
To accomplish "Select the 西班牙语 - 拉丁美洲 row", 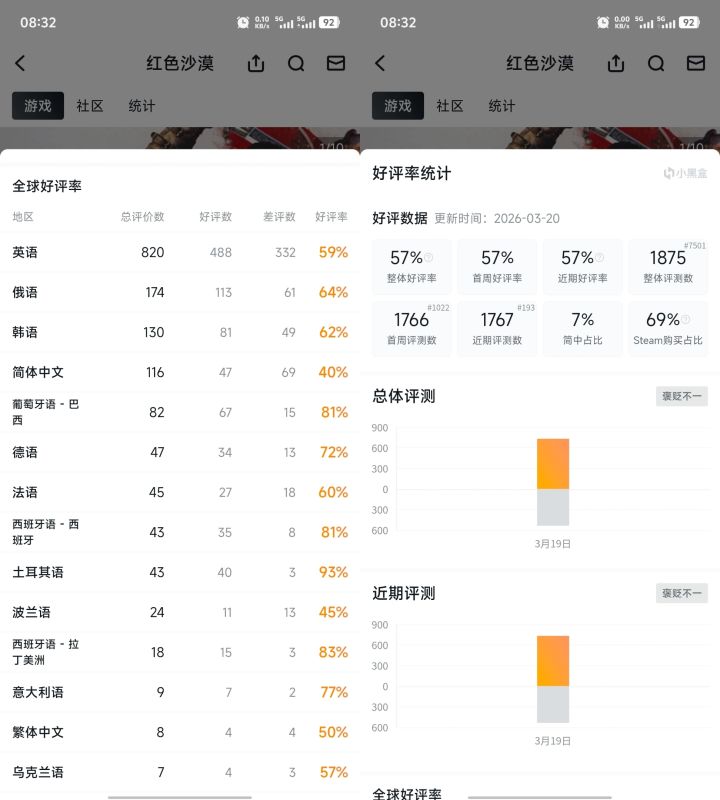I will (x=180, y=652).
